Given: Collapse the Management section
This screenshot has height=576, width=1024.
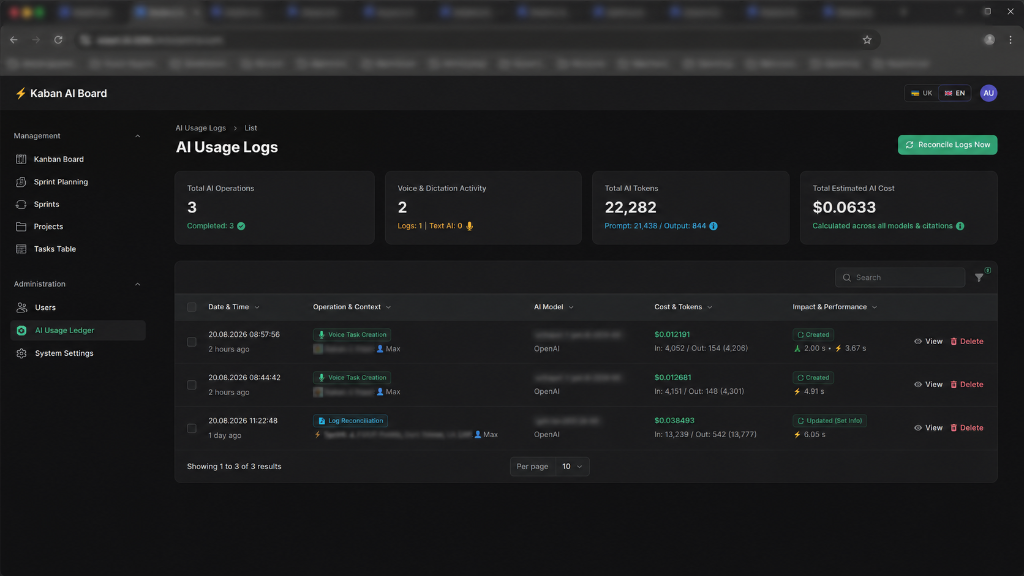Looking at the screenshot, I should (137, 136).
